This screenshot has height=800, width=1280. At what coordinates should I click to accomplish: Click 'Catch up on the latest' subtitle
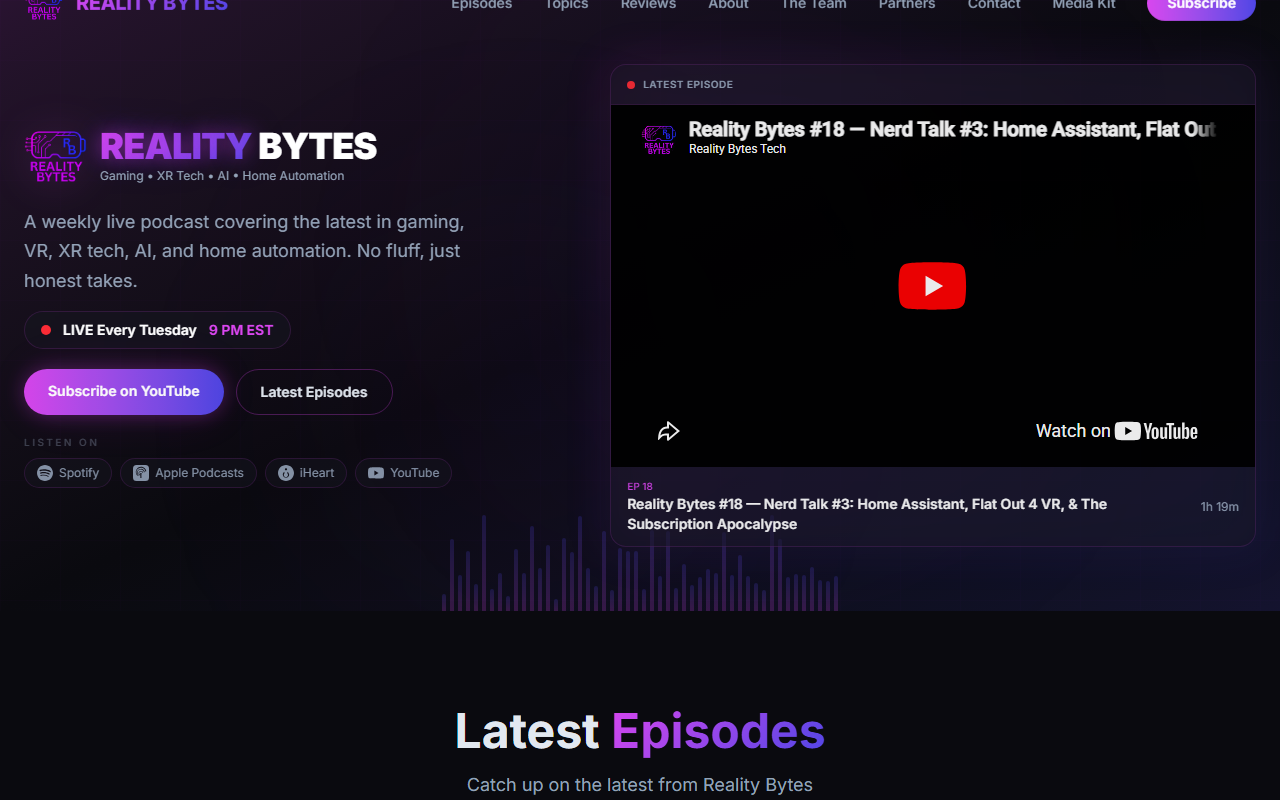tap(640, 785)
